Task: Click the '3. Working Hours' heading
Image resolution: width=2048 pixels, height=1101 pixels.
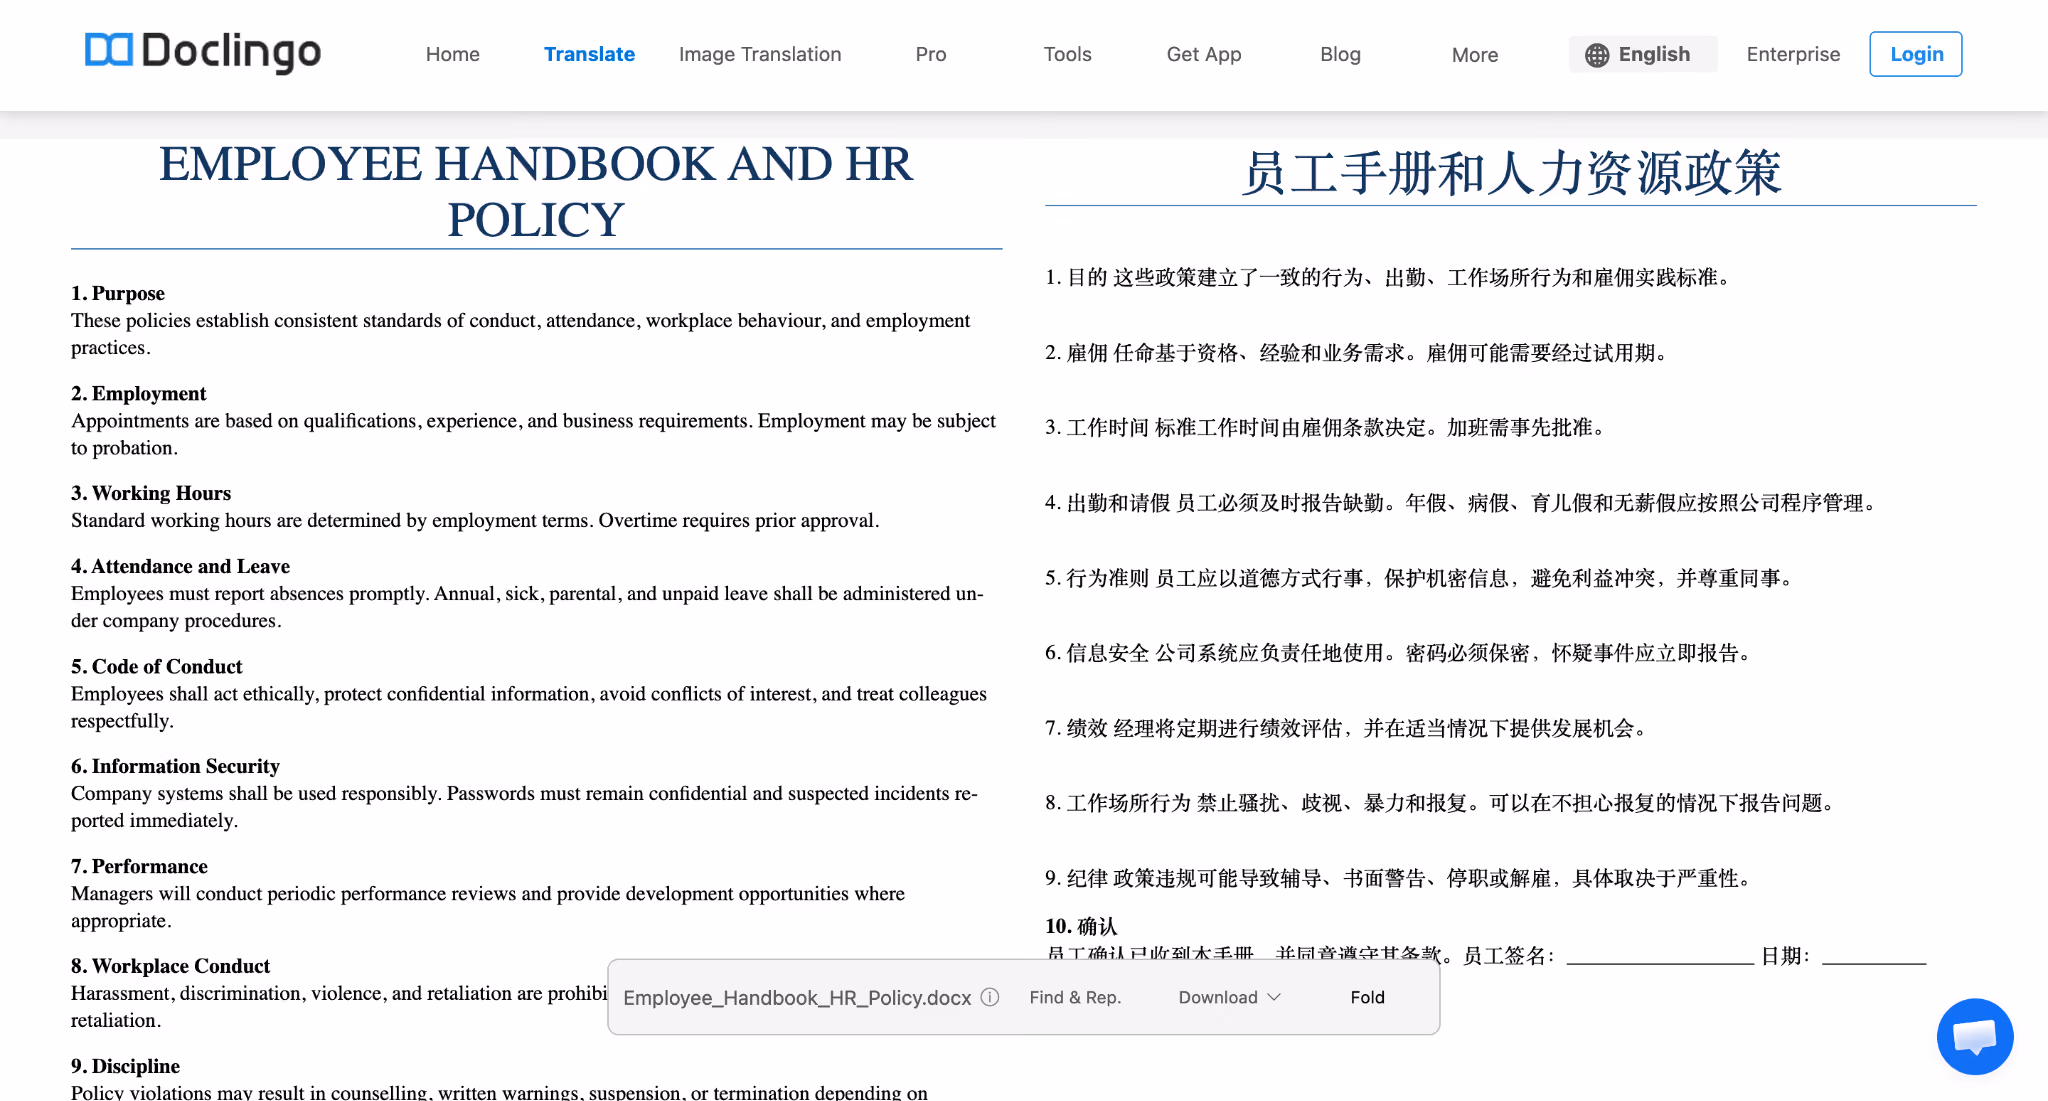Action: click(x=151, y=493)
